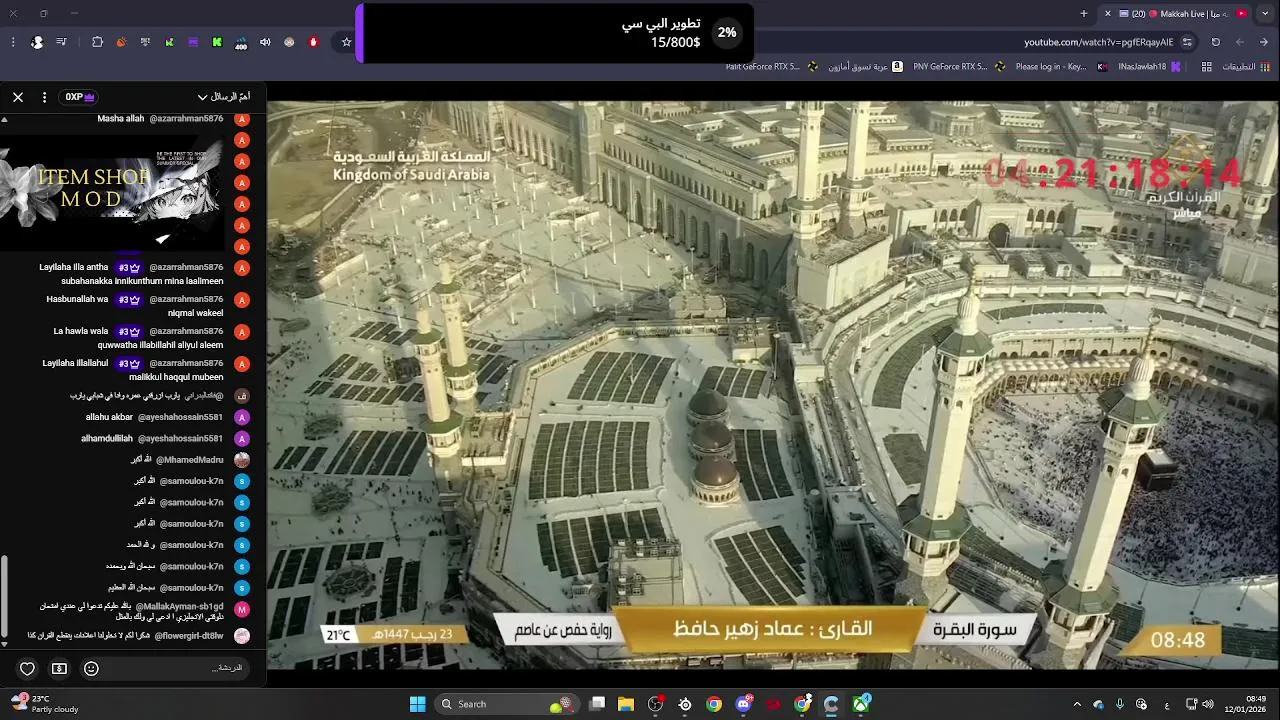Open the Extensions puzzle-piece icon
Screen dimensions: 1280x720
point(97,42)
